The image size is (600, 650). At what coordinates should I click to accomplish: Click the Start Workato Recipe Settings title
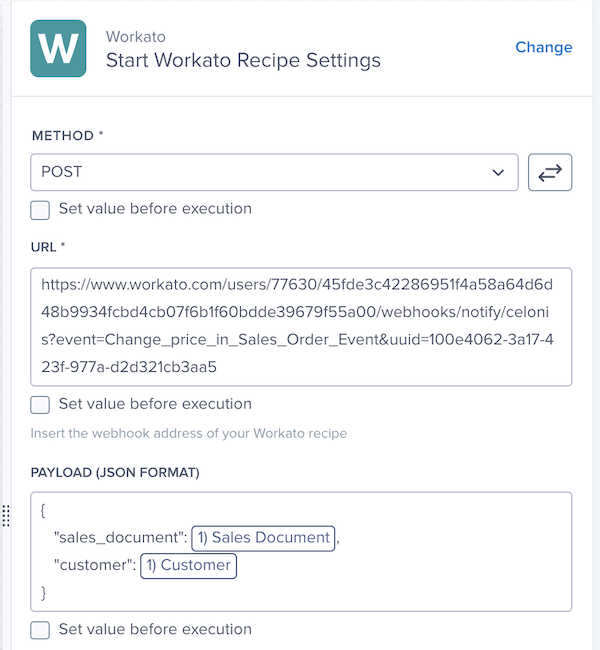[243, 60]
